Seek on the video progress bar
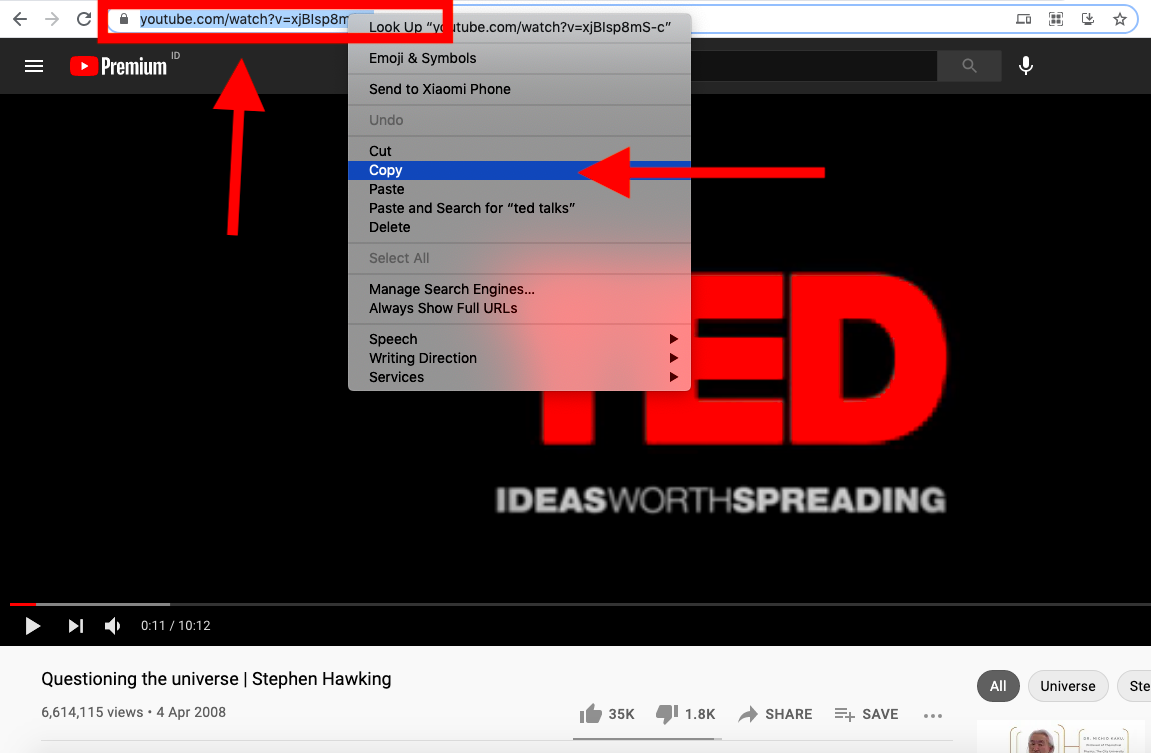This screenshot has height=753, width=1151. coord(580,604)
